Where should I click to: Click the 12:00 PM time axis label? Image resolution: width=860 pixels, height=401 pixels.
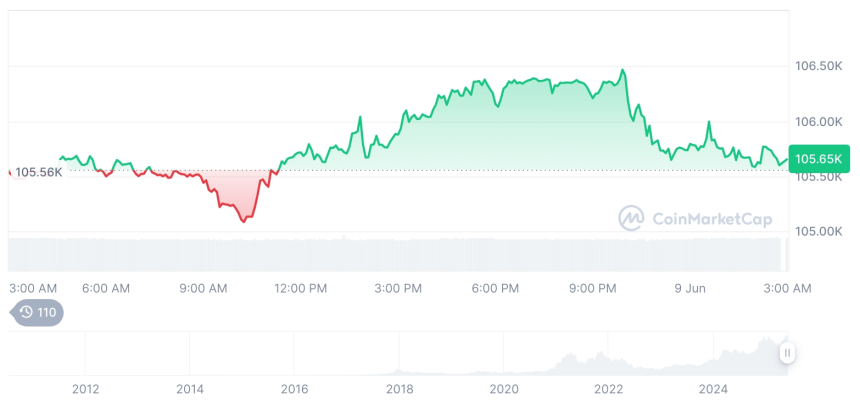pos(300,288)
